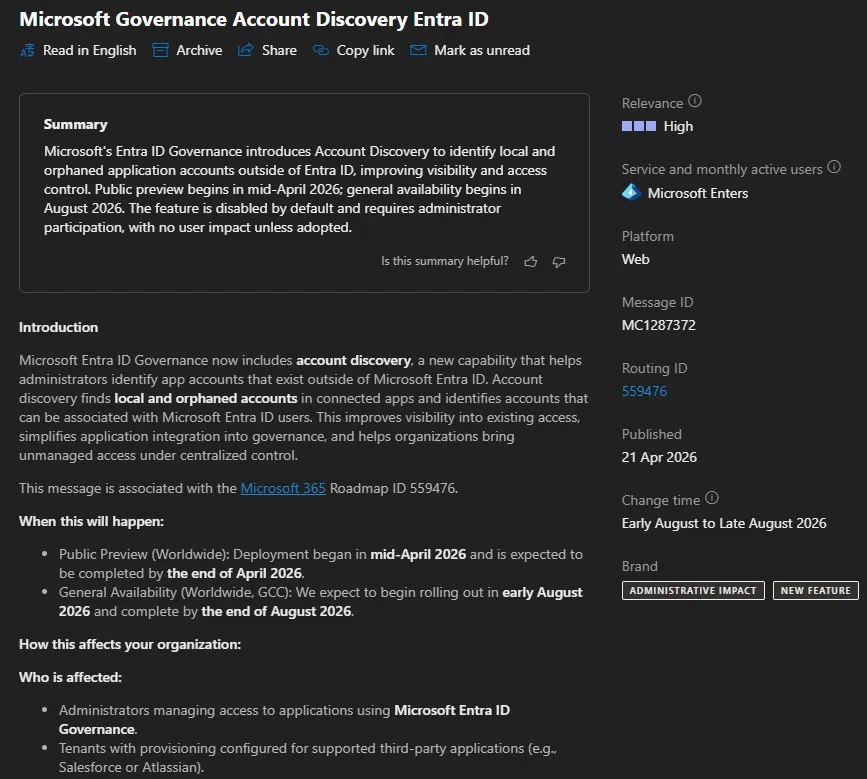Click the Introduction heading
Screen dimensions: 867x779
tap(59, 327)
